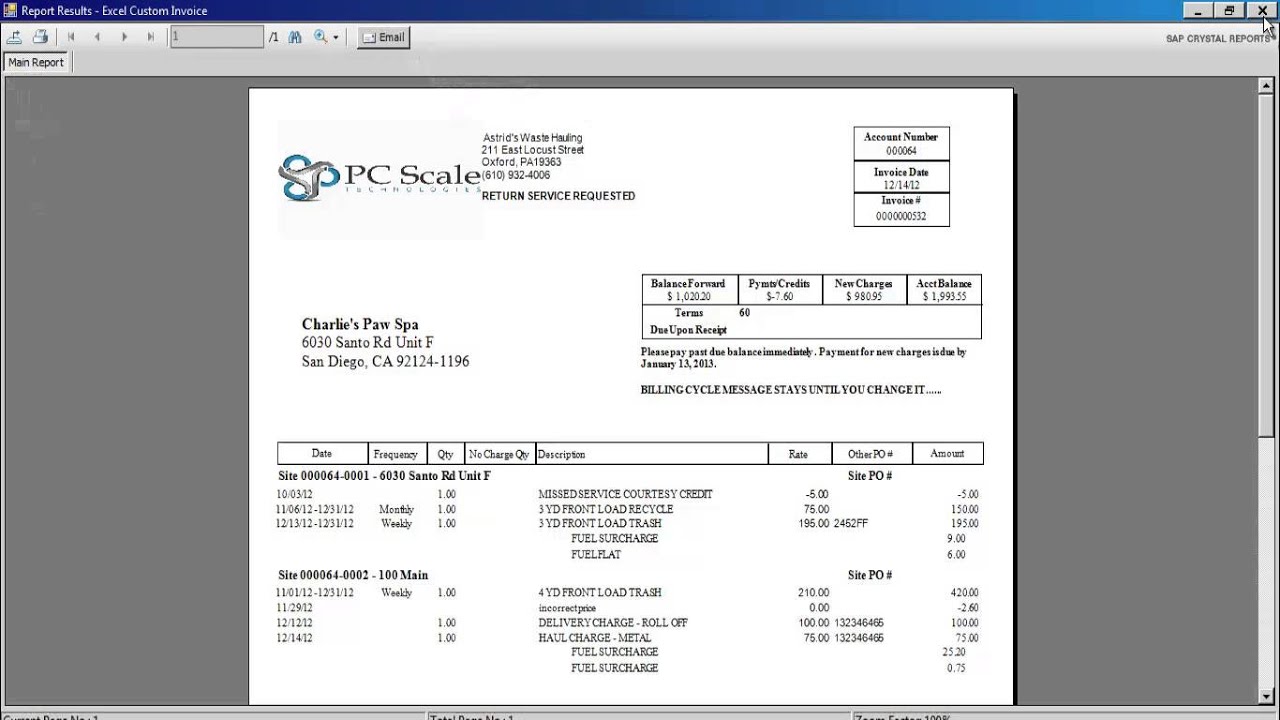Click the "Frequency" column header
The image size is (1280, 720).
[398, 454]
